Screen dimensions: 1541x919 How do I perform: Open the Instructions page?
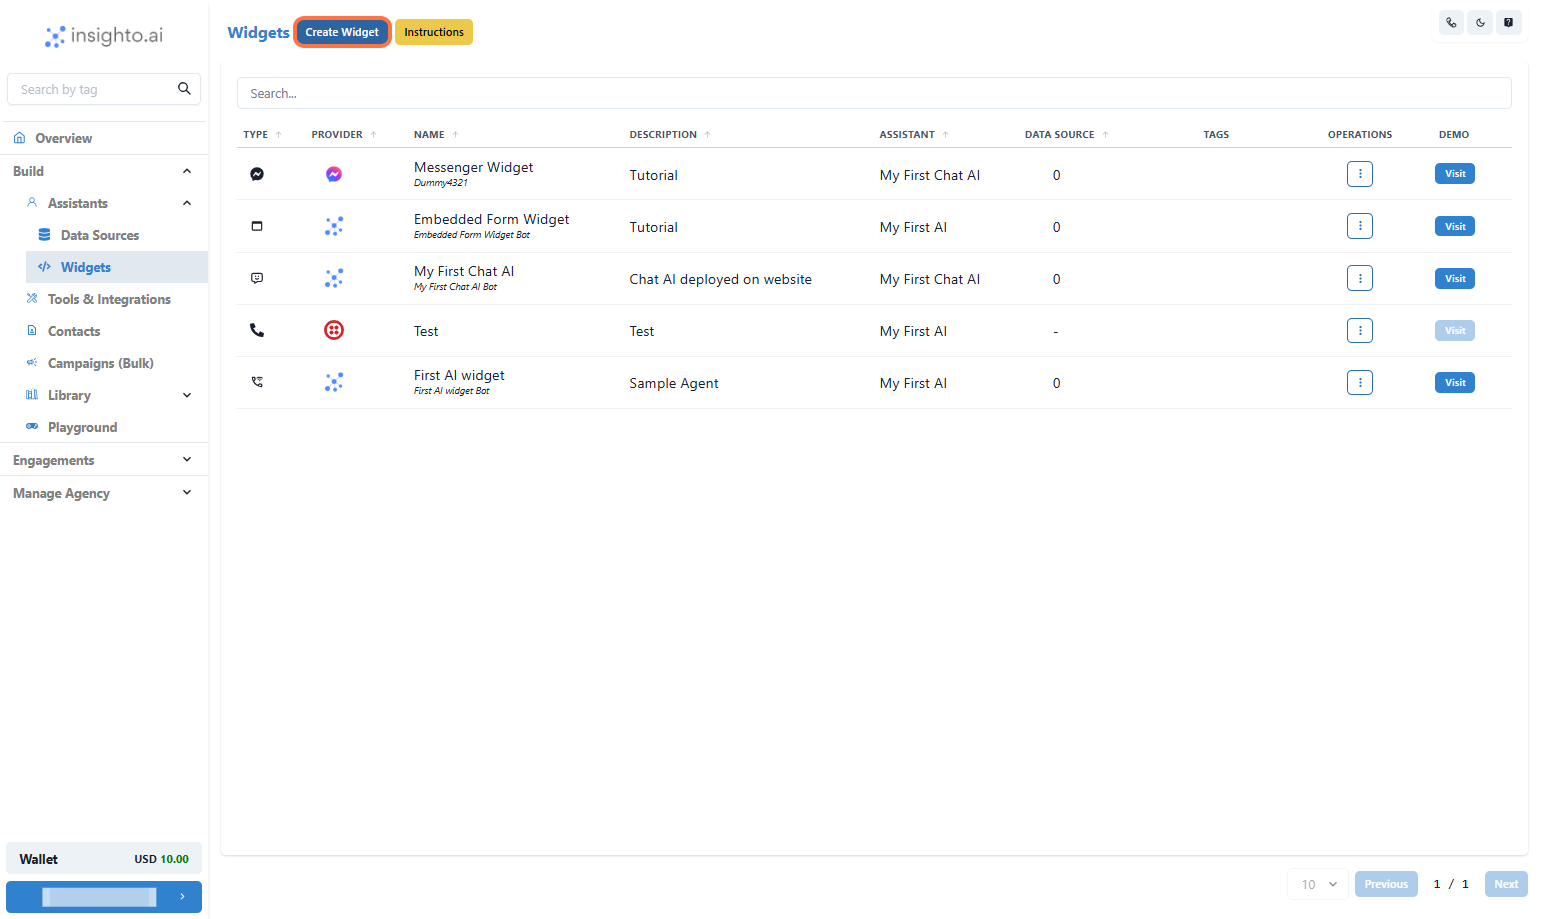(x=434, y=31)
